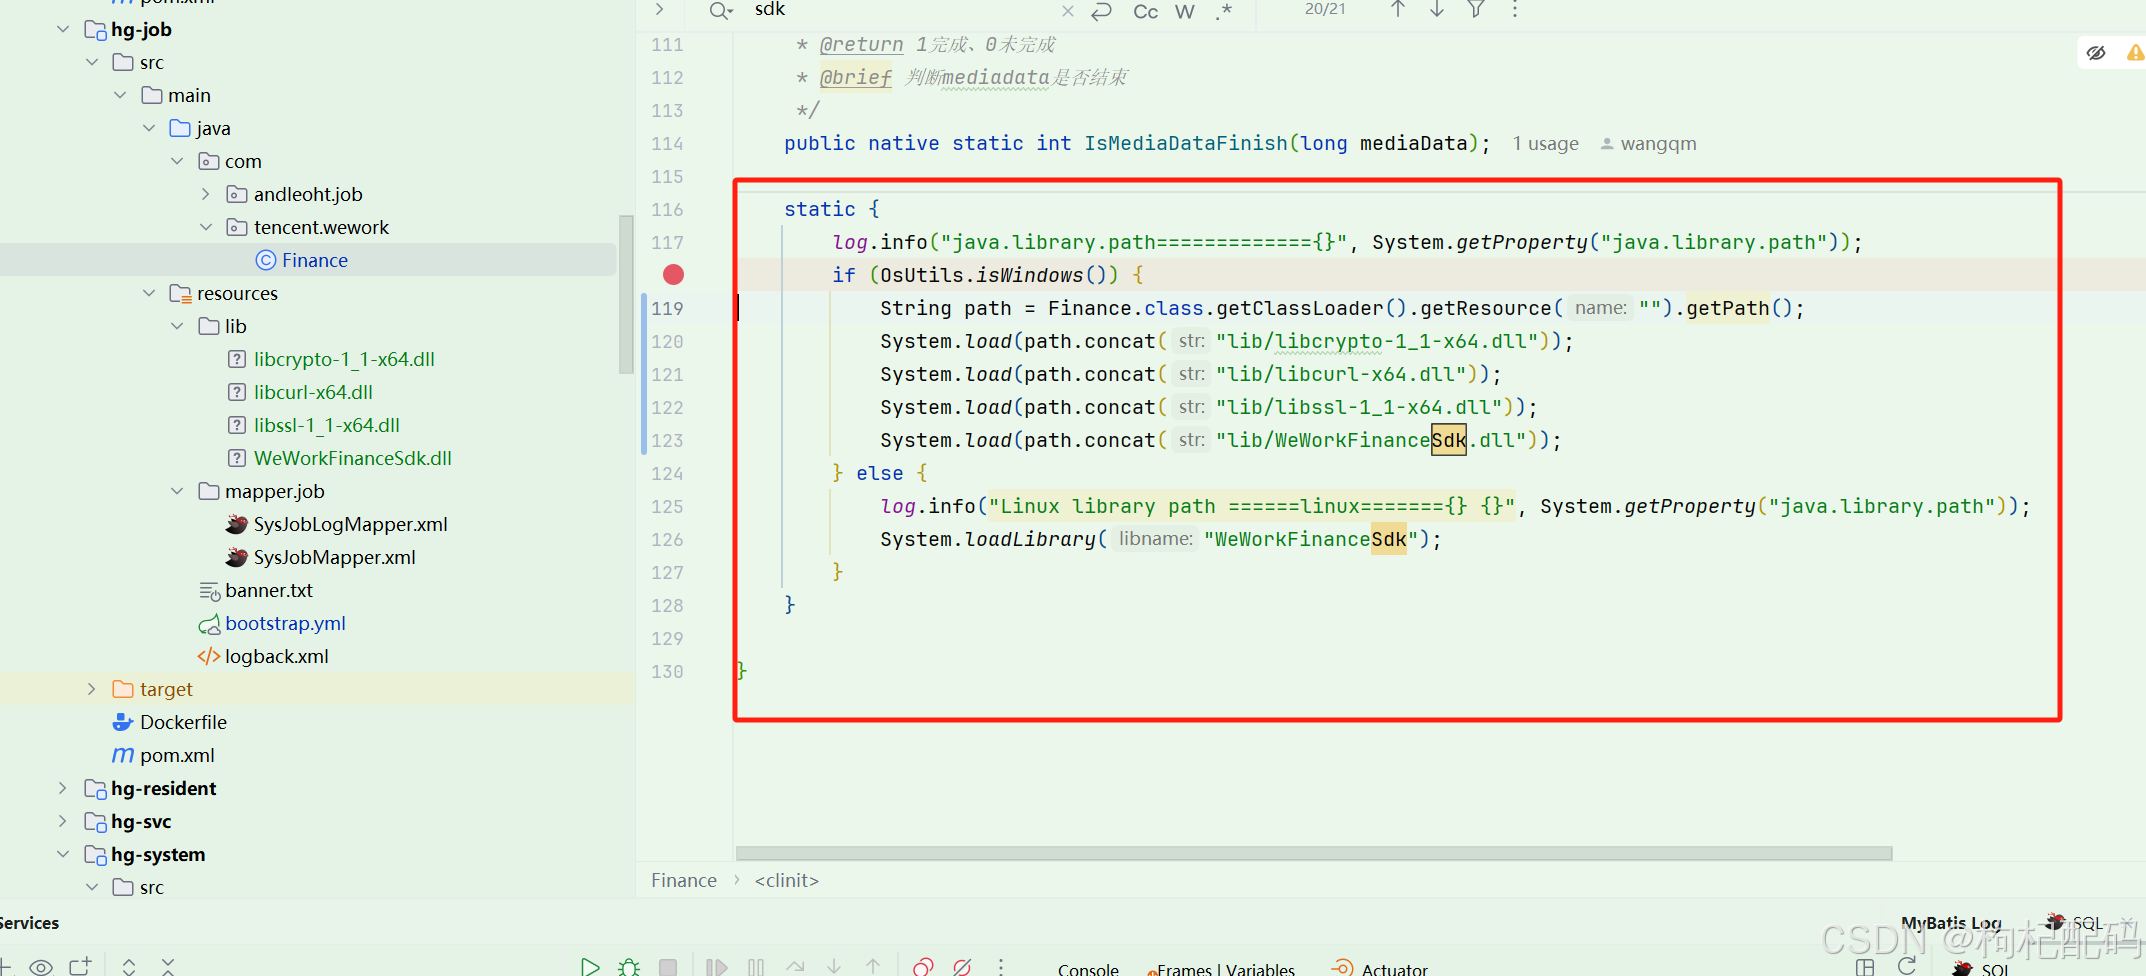
Task: Select libcrypto-1_1-x64.dll in the tree
Action: click(x=343, y=359)
